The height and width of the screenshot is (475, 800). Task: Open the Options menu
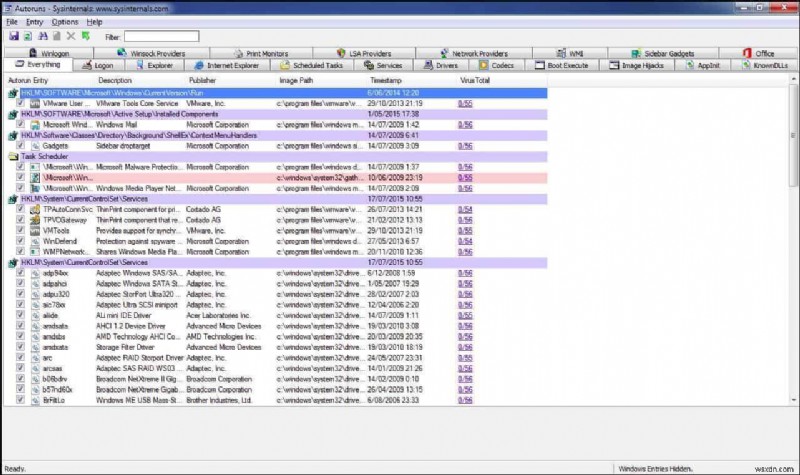point(65,22)
